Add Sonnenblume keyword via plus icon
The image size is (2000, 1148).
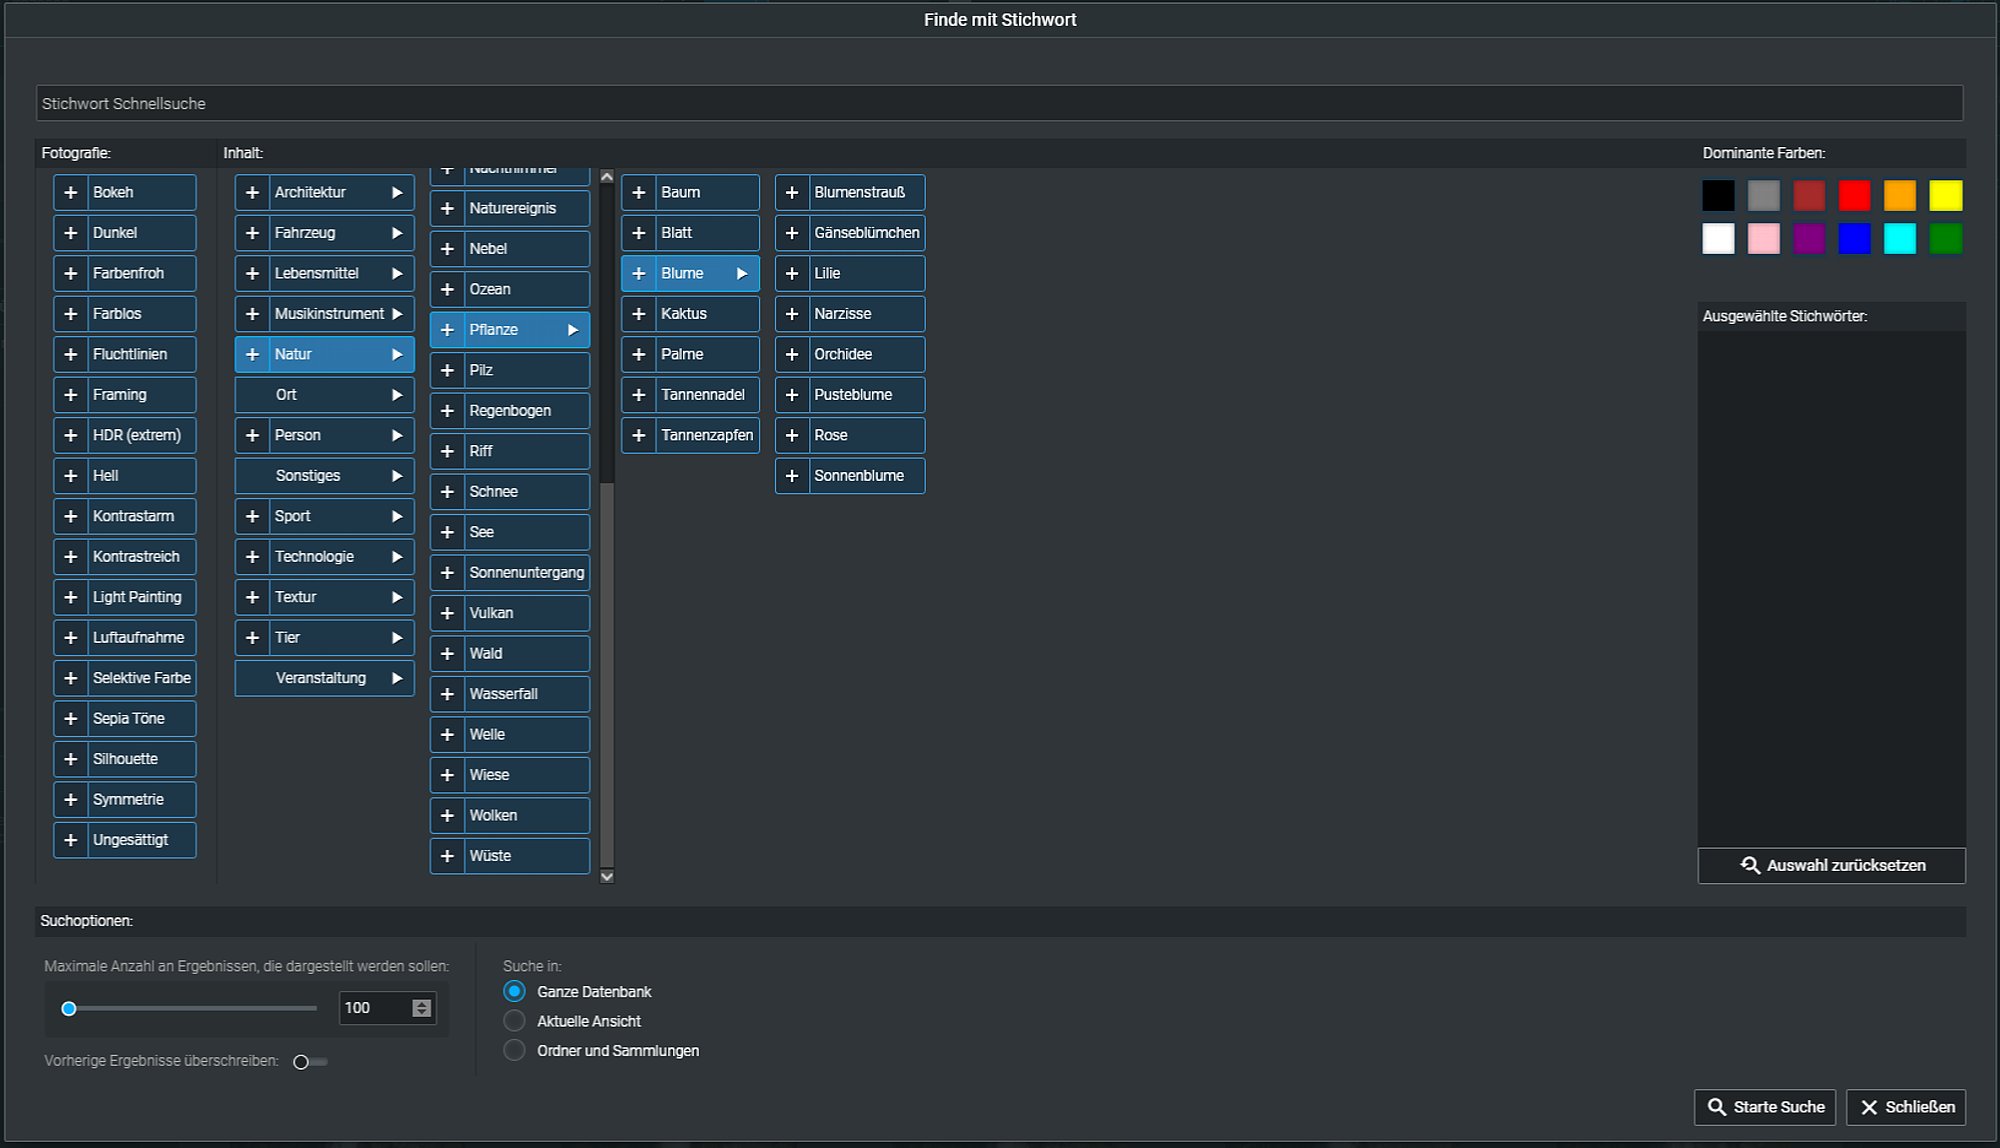coord(792,476)
